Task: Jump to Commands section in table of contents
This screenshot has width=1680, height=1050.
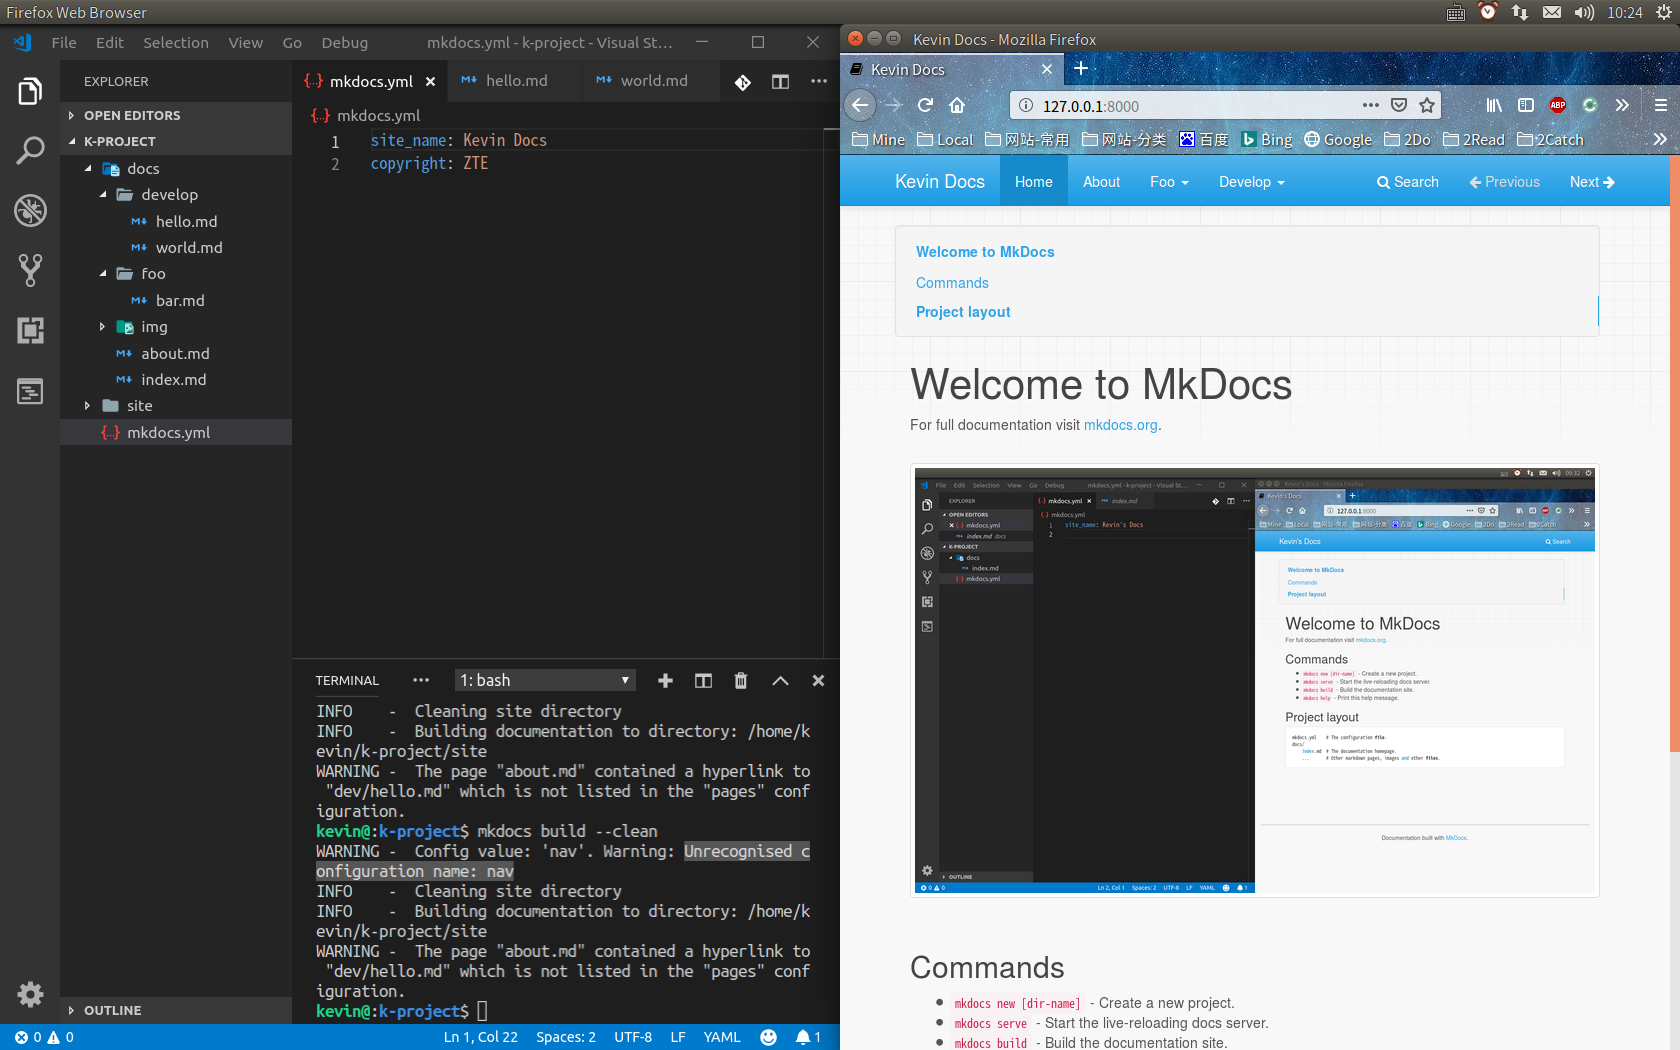Action: click(x=952, y=283)
